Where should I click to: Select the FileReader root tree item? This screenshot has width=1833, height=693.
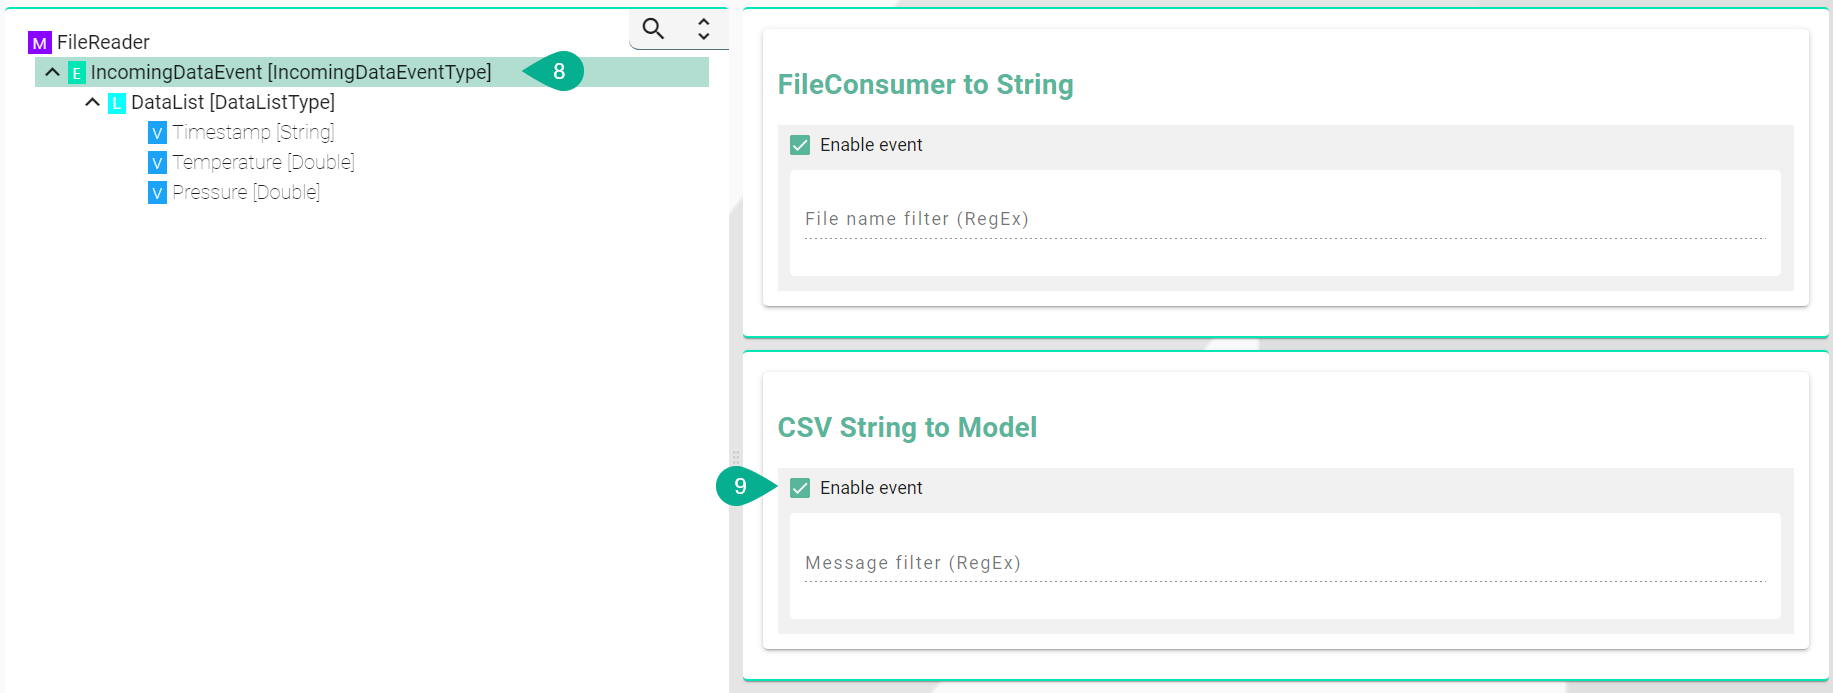coord(103,42)
